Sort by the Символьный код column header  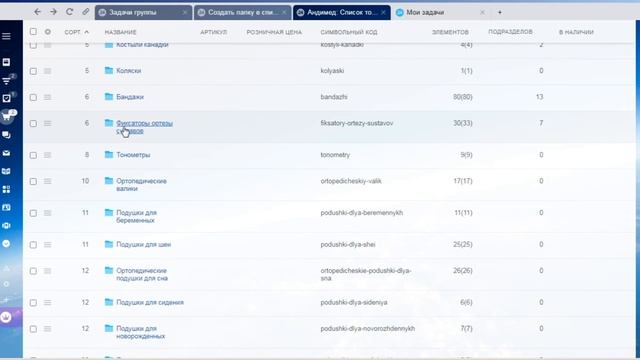click(x=349, y=32)
